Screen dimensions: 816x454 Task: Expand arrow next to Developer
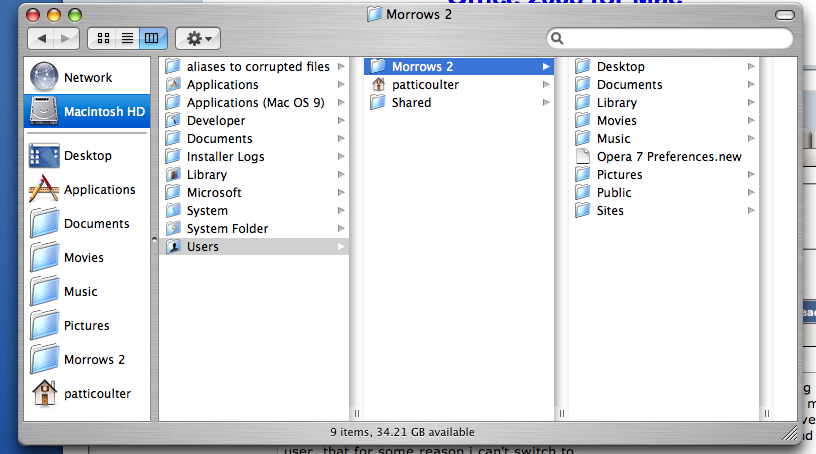click(x=341, y=120)
